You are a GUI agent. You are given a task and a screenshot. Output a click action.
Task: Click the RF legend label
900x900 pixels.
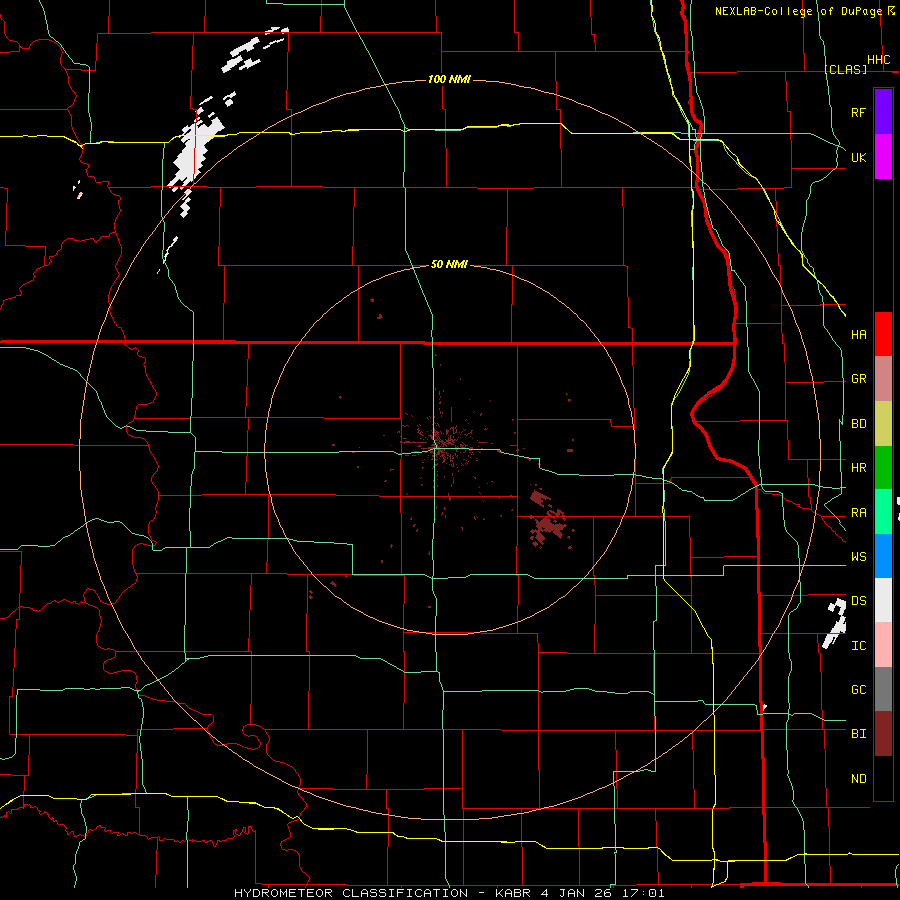click(858, 112)
